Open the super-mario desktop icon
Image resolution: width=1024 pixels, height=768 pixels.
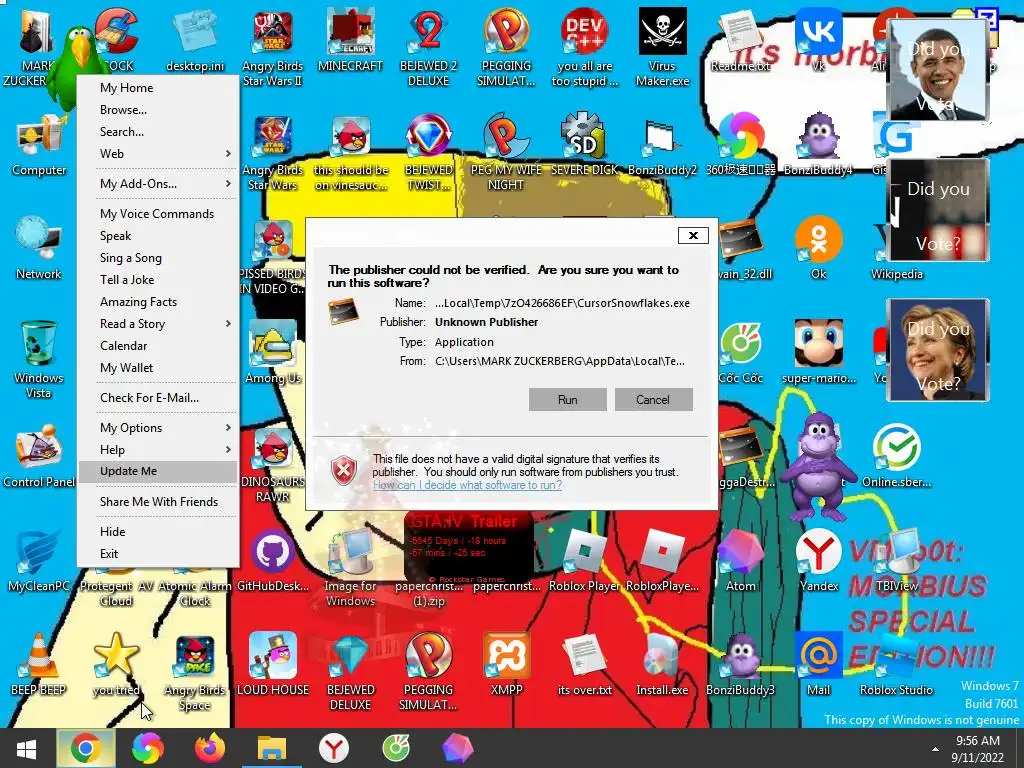pos(818,353)
